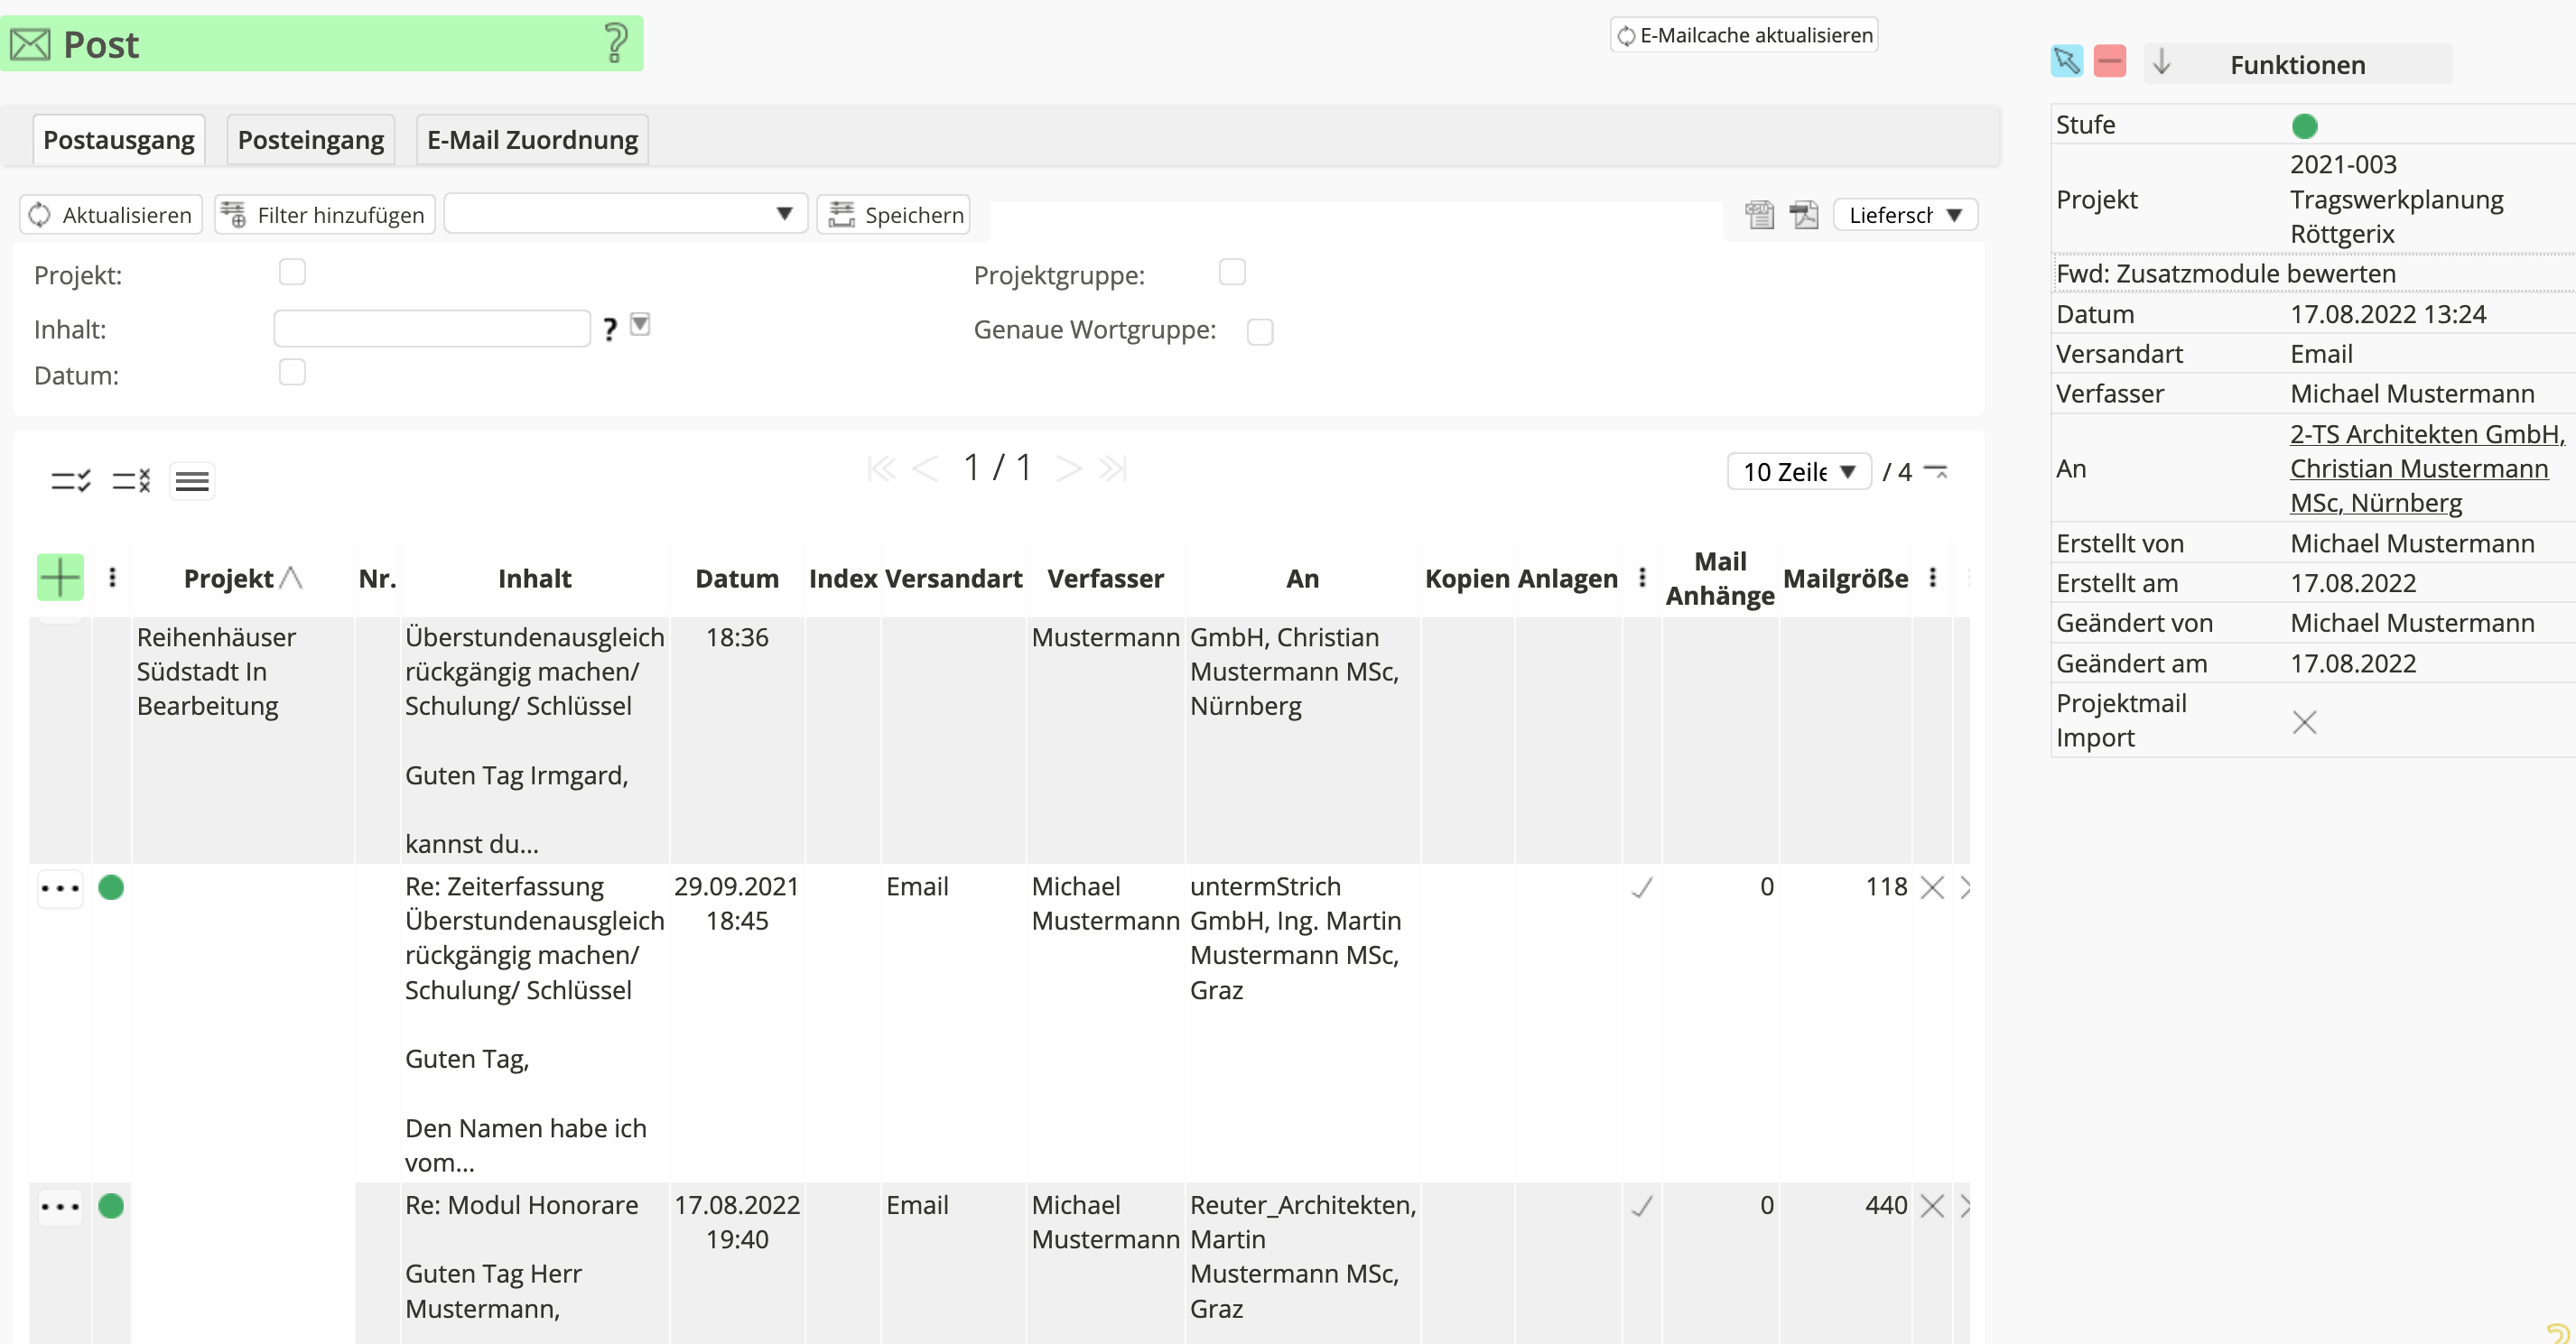Check the Datum filter checkbox
Screen dimensions: 2576x1344
click(x=292, y=372)
